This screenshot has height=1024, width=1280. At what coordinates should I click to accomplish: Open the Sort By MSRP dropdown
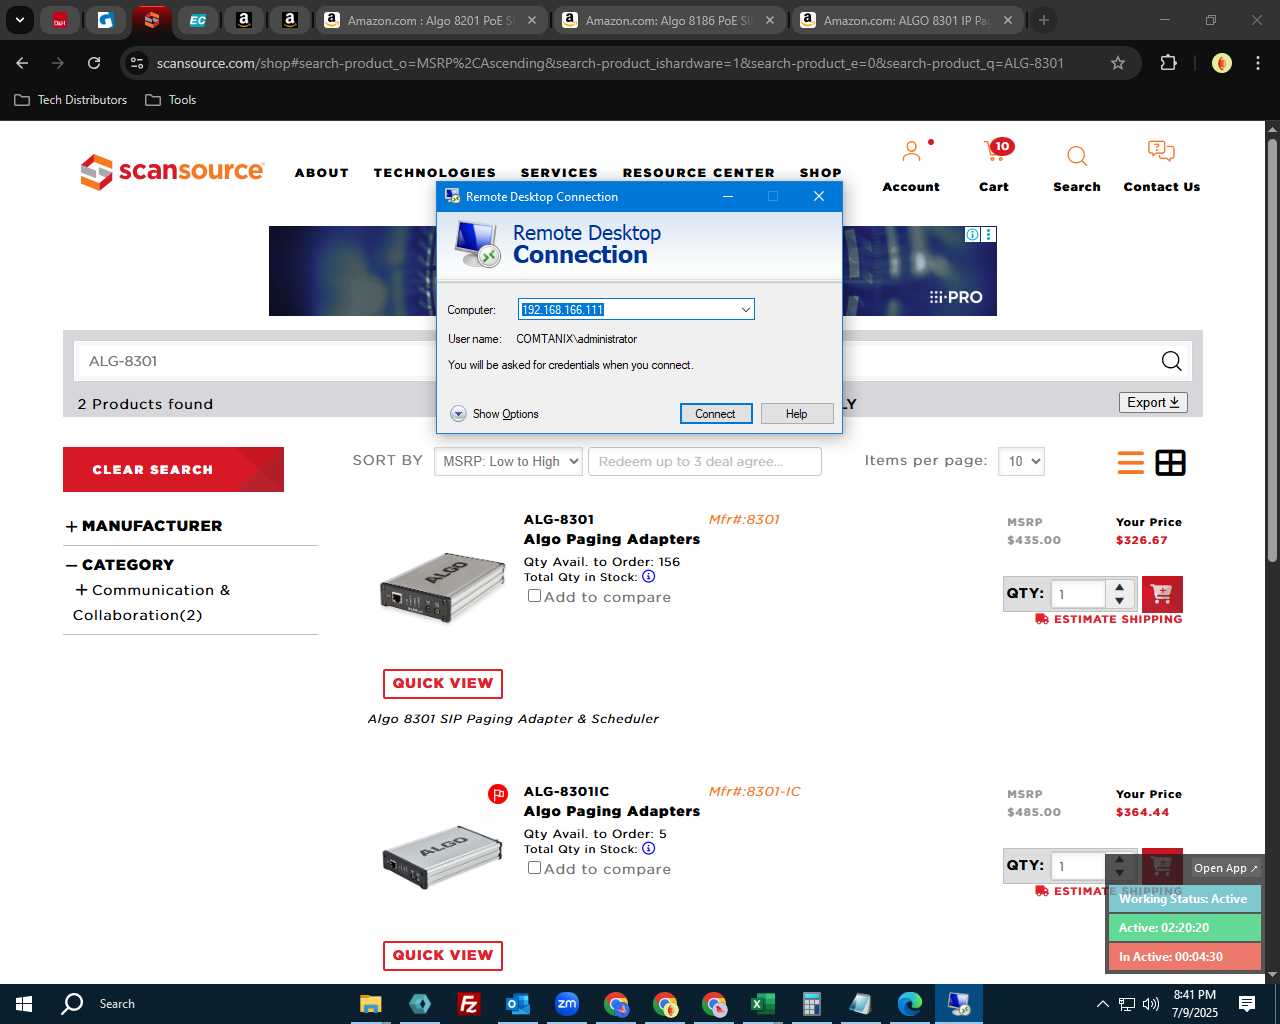508,461
